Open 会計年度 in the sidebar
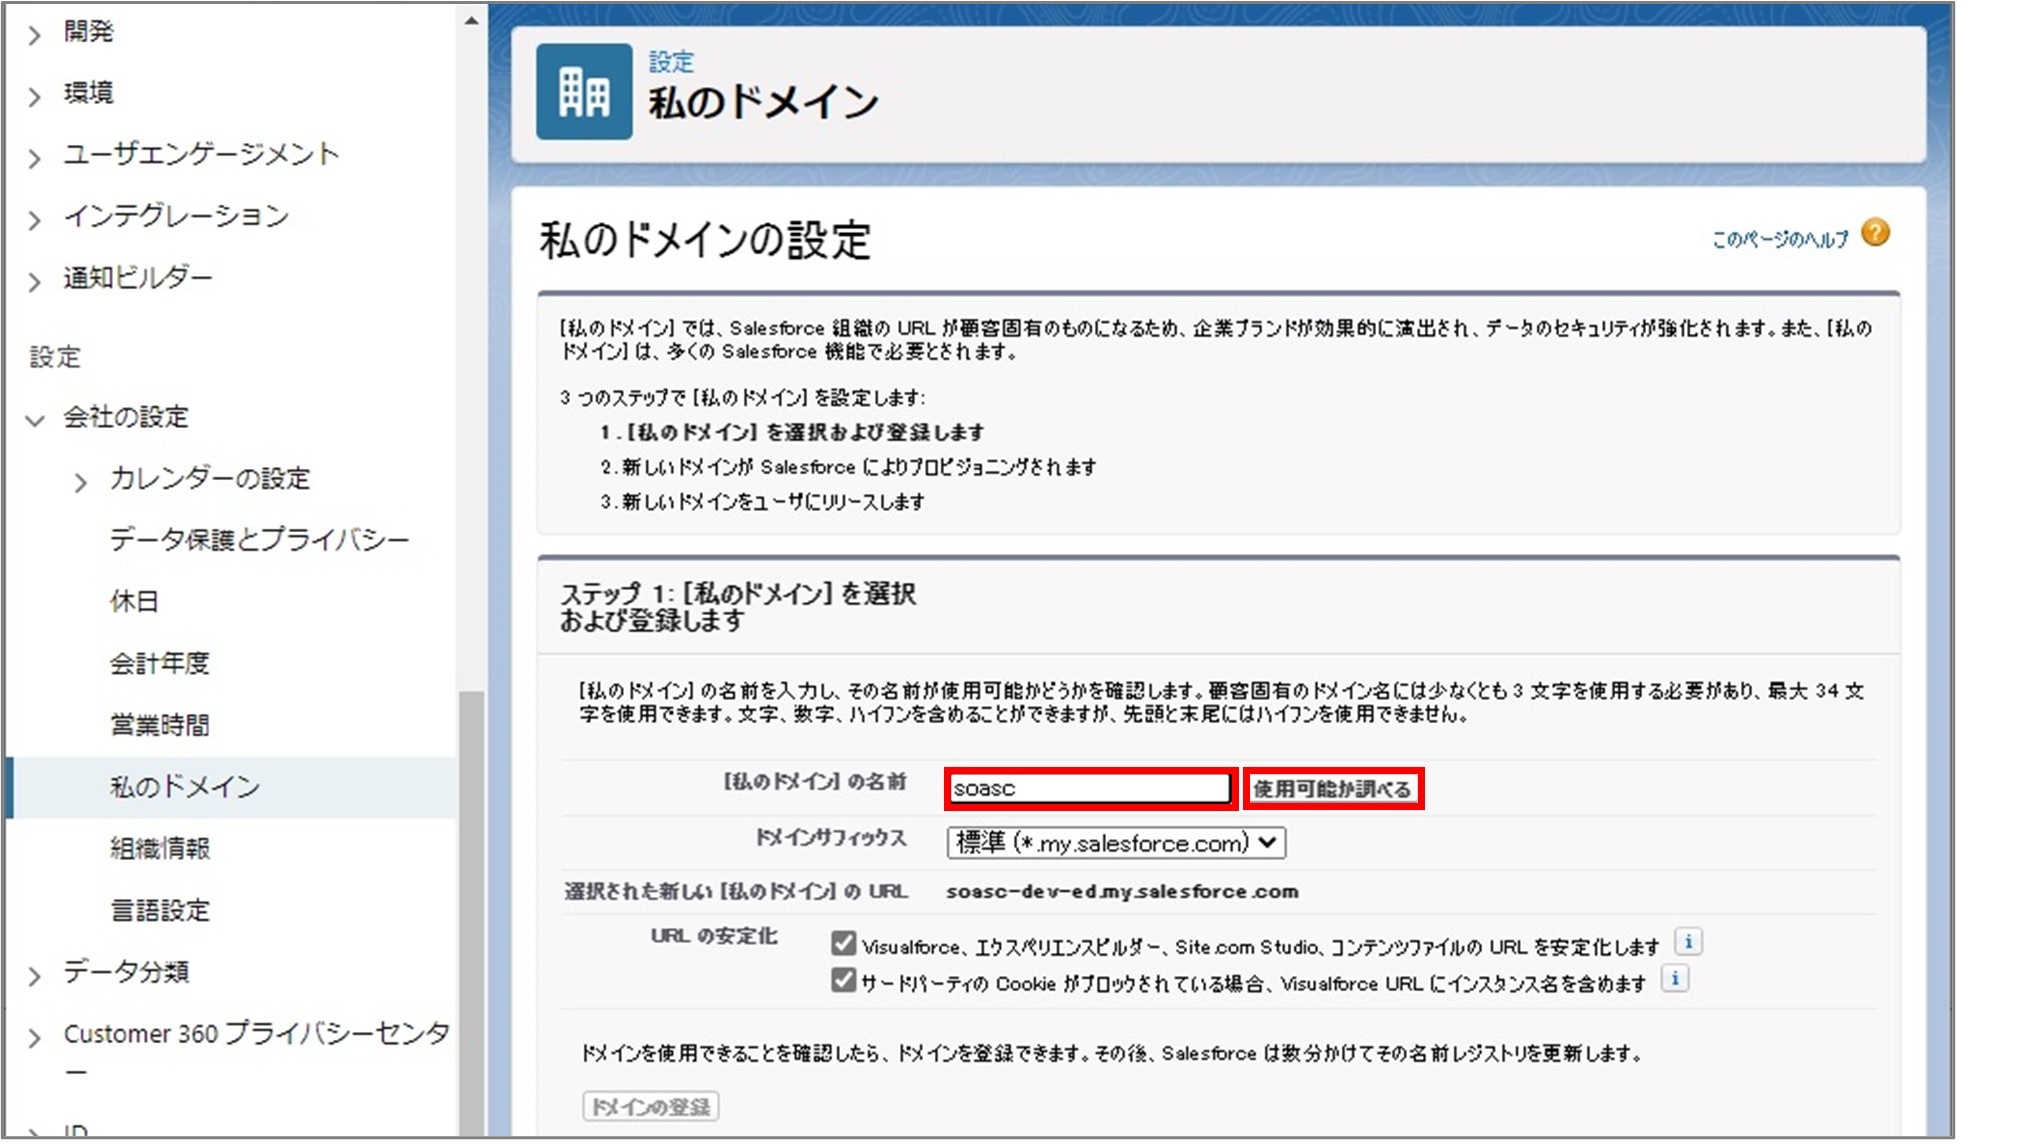This screenshot has height=1145, width=2027. [x=160, y=663]
